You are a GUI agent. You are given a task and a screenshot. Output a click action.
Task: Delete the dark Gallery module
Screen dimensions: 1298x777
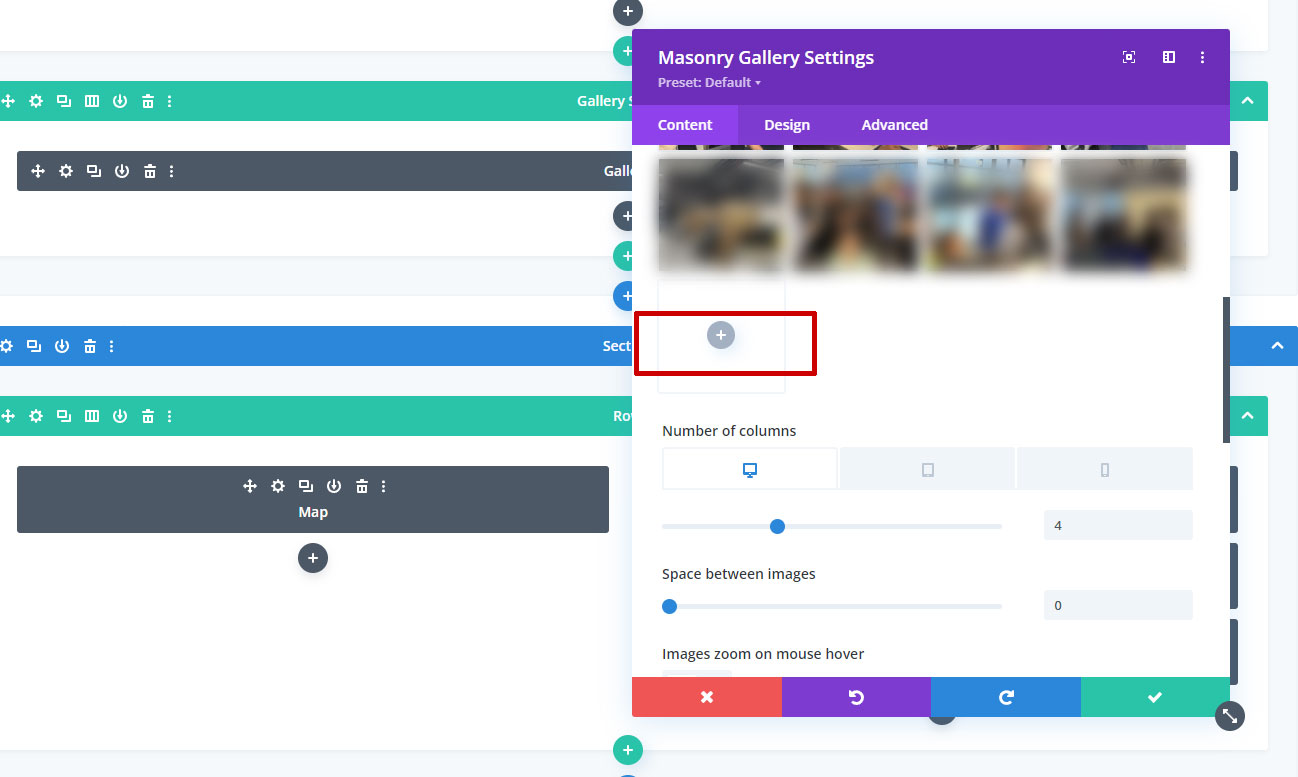tap(150, 171)
